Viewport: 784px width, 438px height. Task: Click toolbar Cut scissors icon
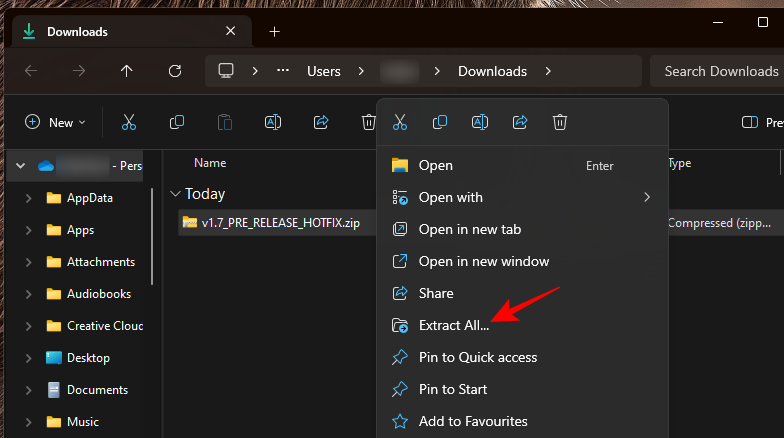point(129,122)
